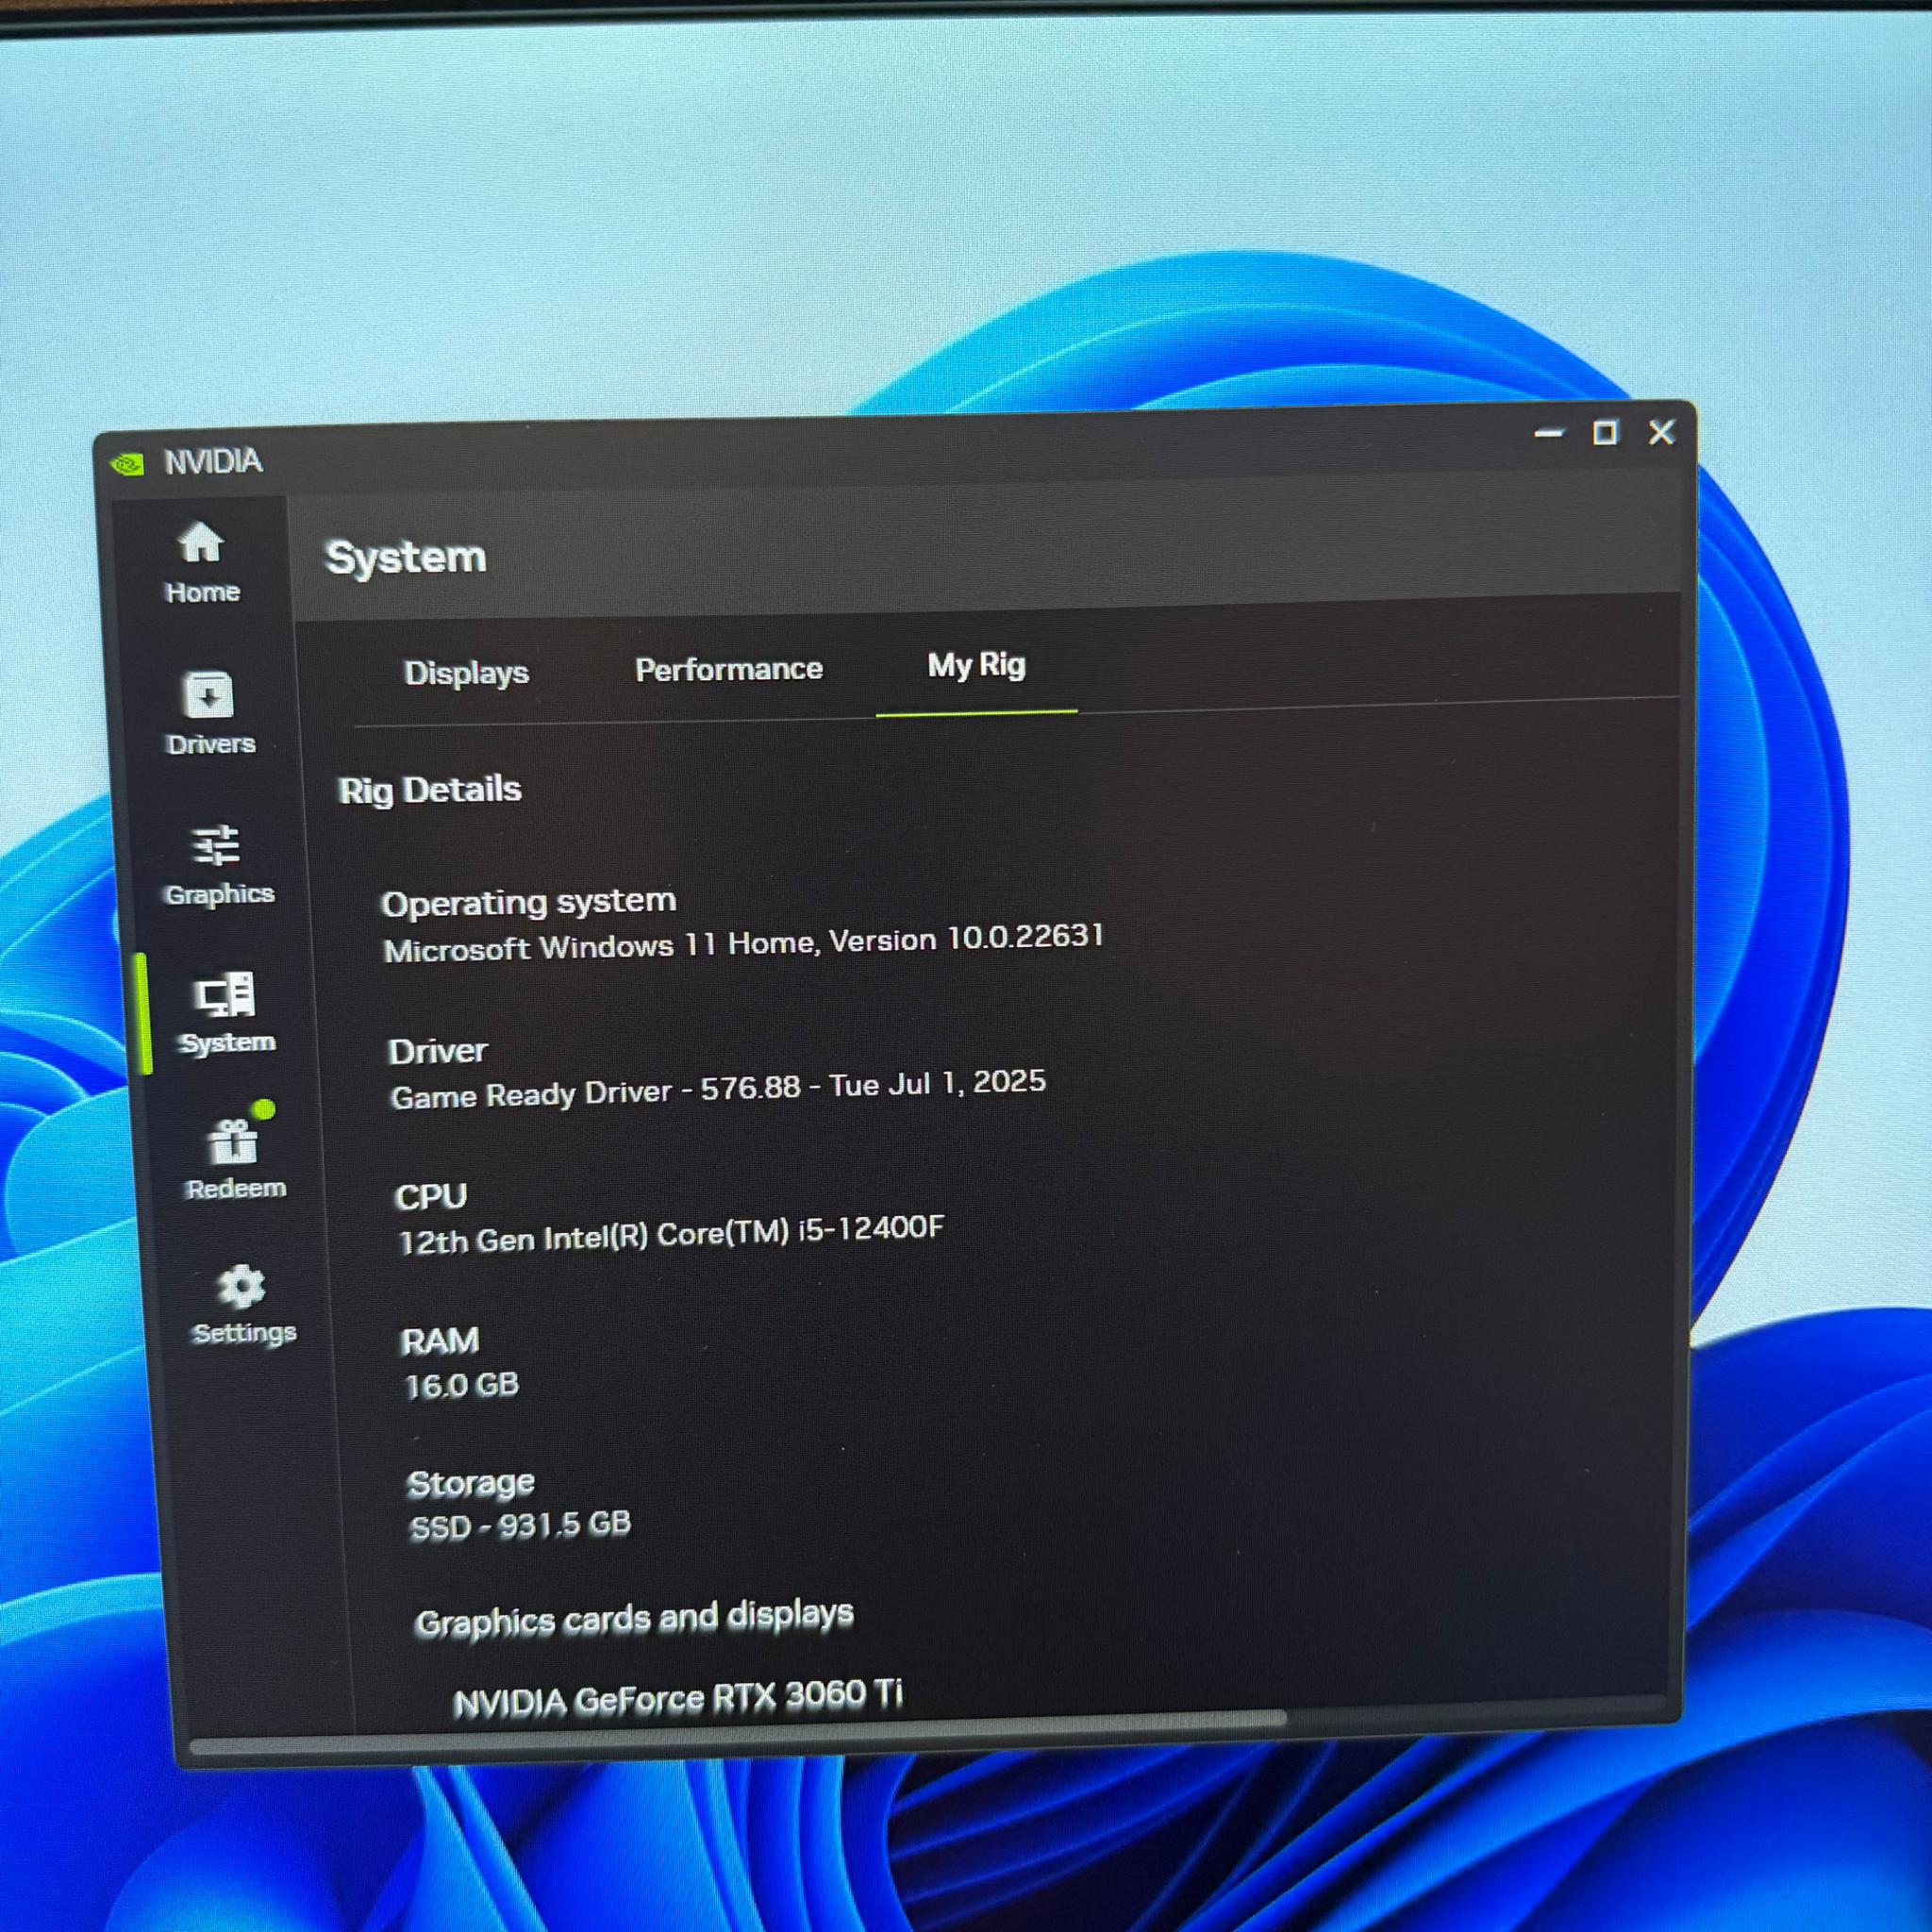Click the "16.0 GB" RAM value
Image resolution: width=1932 pixels, height=1932 pixels.
coord(462,1385)
